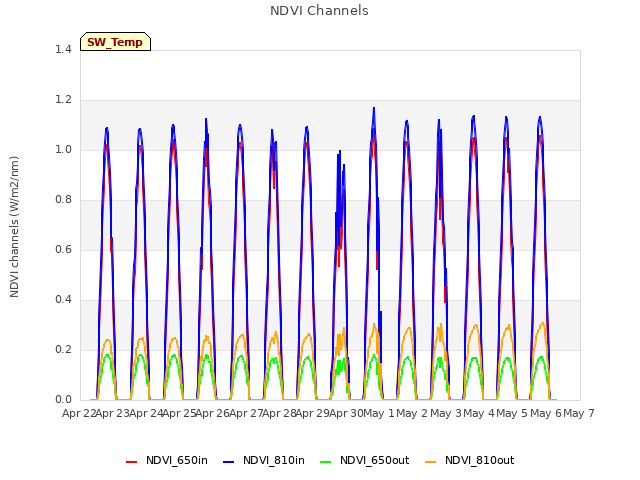Click the SW_Temp annotation label
Screen dimensions: 640x480
[x=116, y=42]
